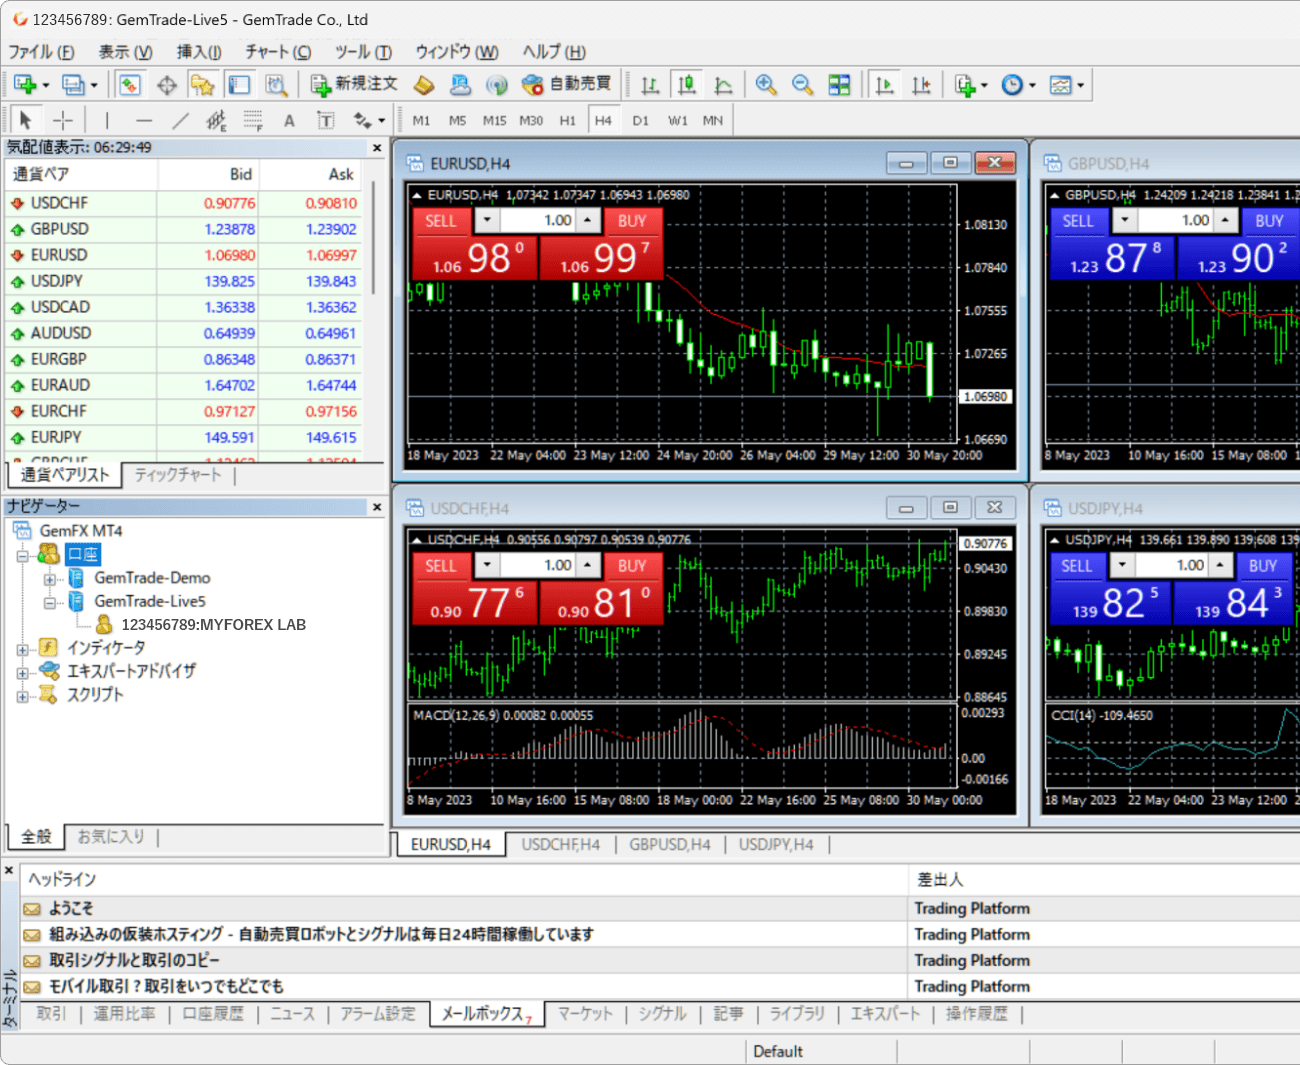Switch chart to candlestick style
The image size is (1300, 1065).
tap(687, 85)
